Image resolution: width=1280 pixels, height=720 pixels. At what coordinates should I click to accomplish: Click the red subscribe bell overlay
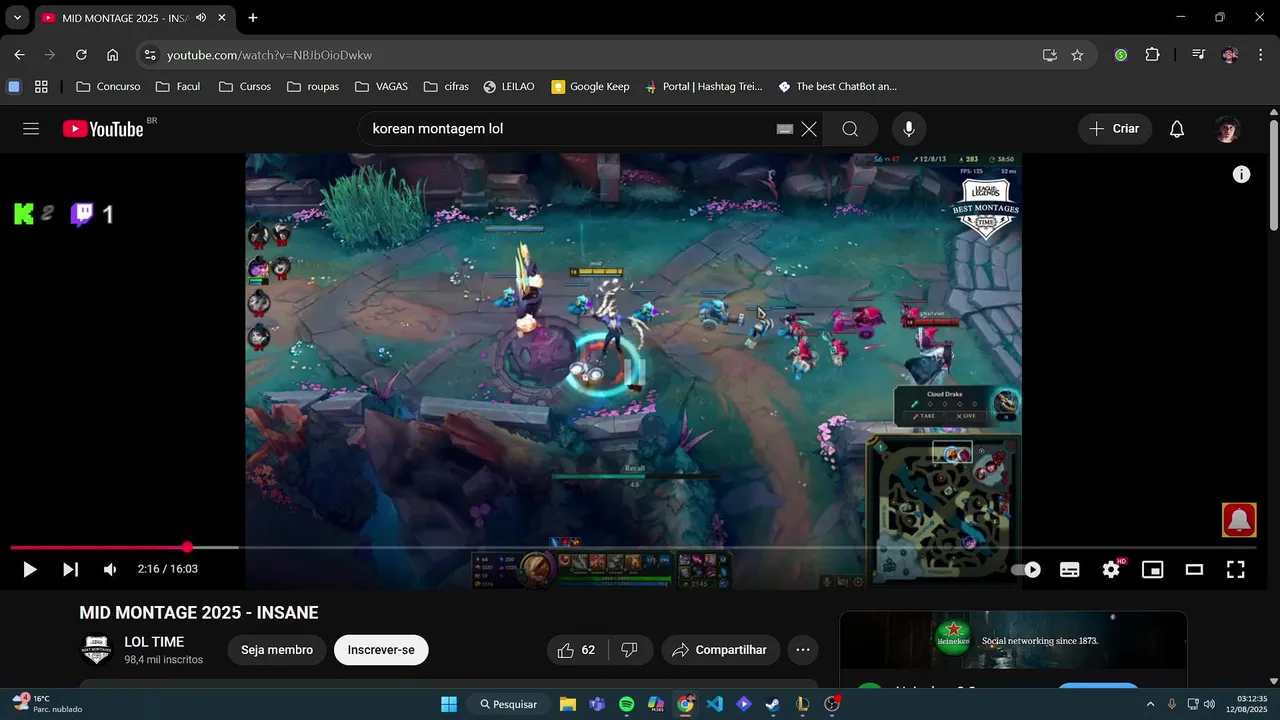coord(1239,519)
